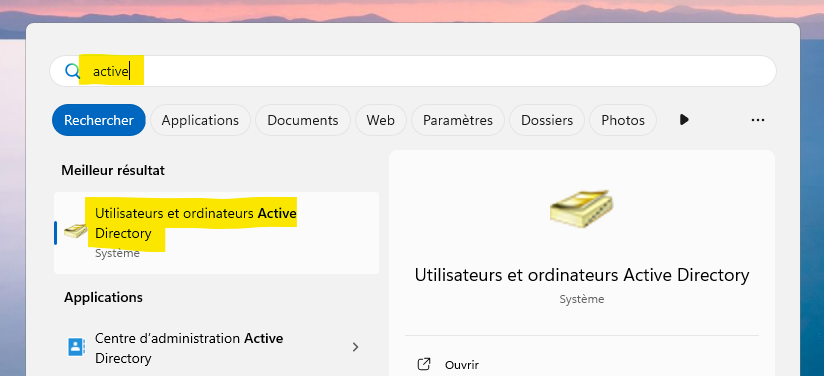Open Centre d'administration Active Directory result

click(217, 348)
